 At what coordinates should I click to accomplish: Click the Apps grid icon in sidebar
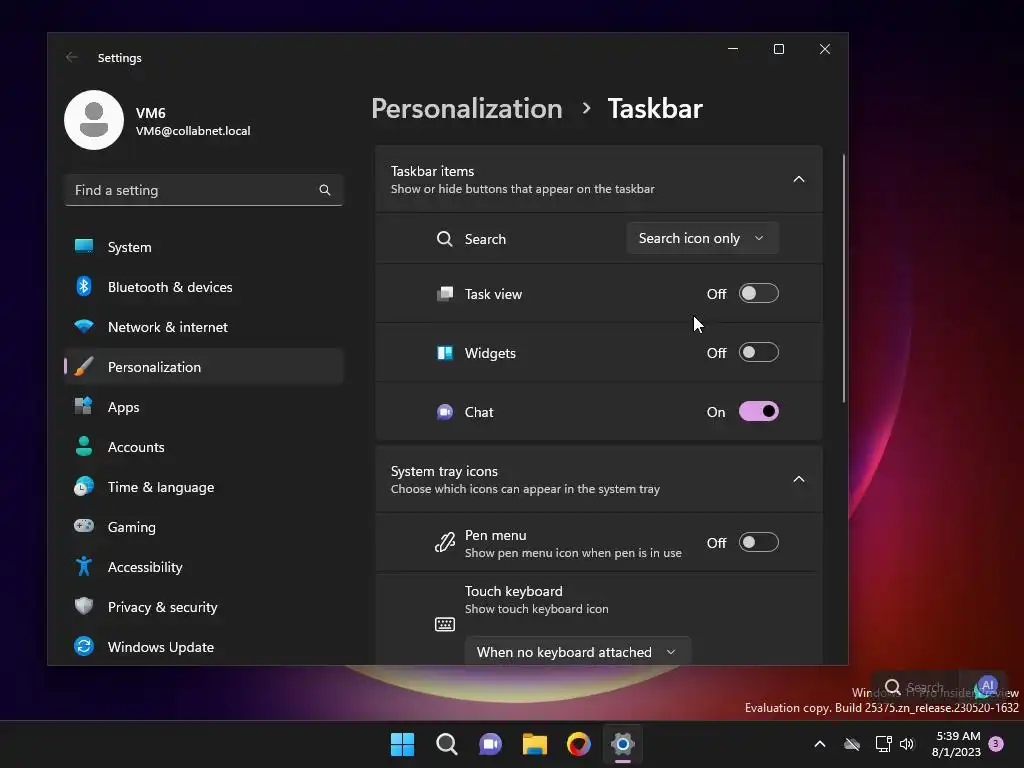[84, 406]
